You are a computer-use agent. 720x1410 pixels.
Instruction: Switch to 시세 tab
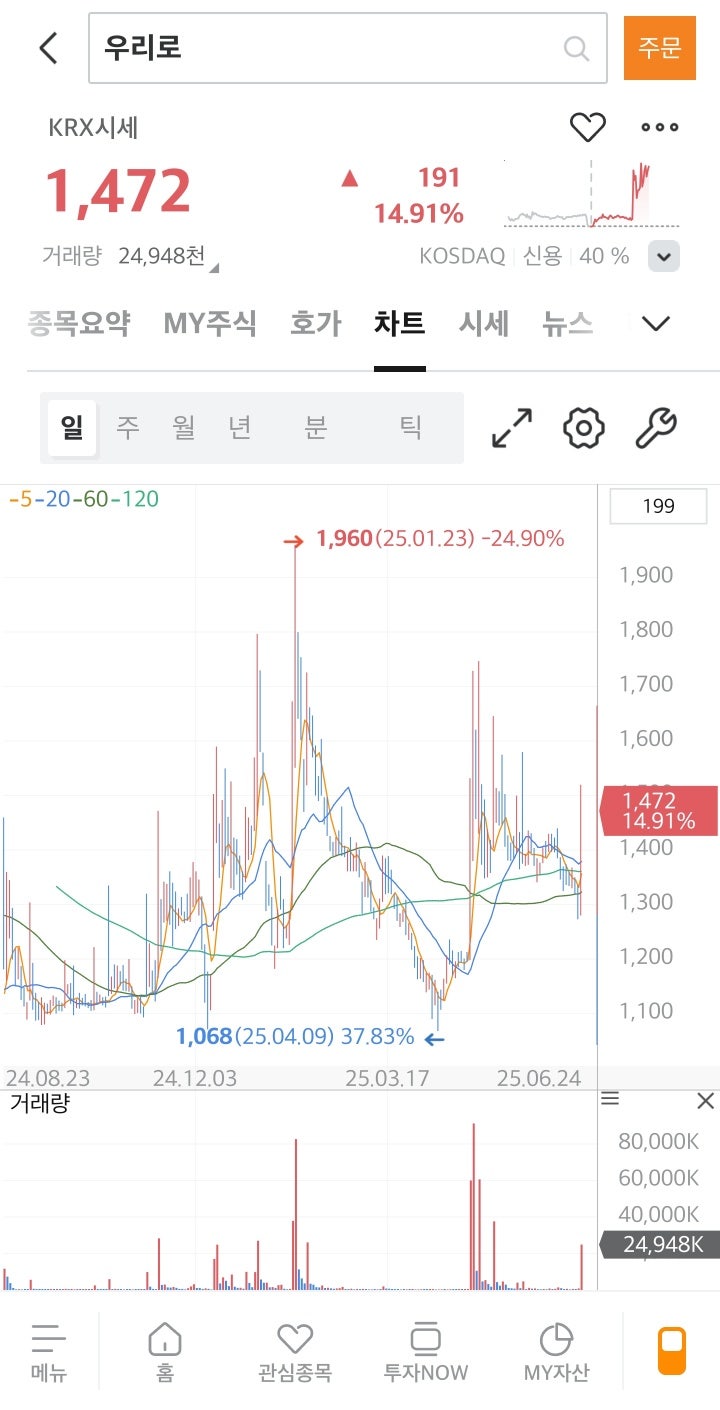coord(484,323)
